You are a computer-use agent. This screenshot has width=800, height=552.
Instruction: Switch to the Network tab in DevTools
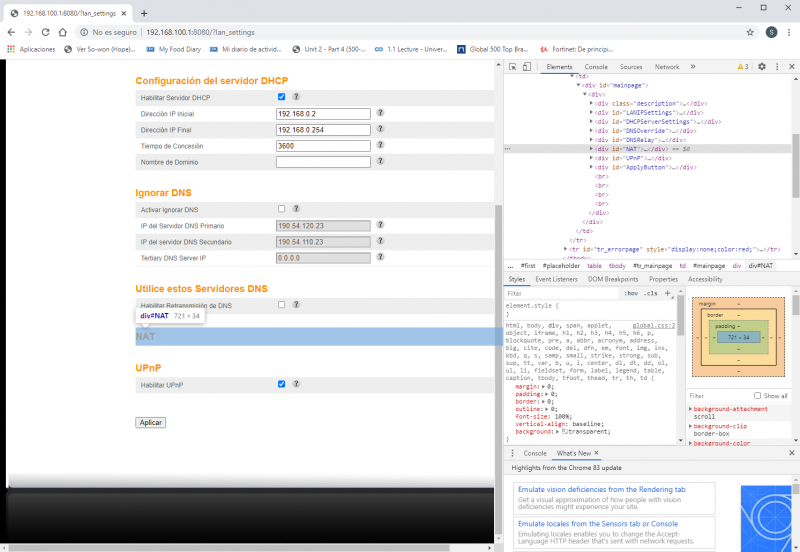pos(667,67)
